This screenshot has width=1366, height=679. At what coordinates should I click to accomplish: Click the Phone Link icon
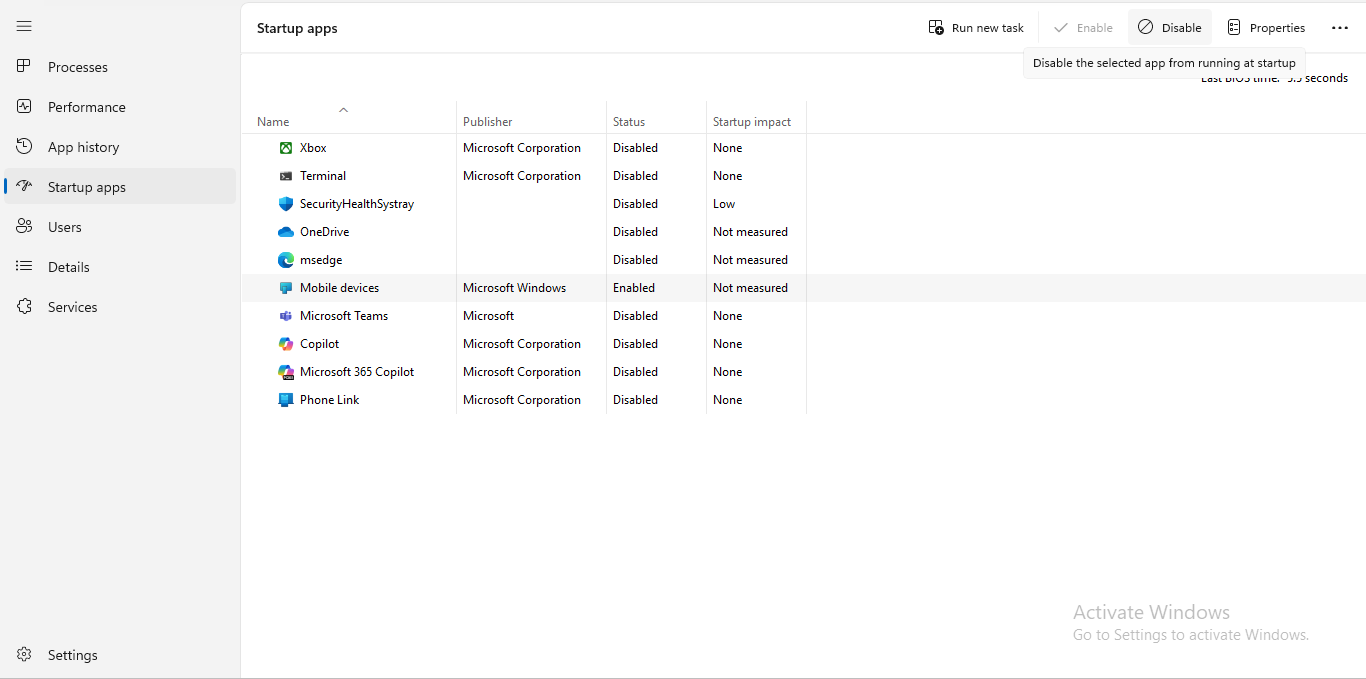286,400
